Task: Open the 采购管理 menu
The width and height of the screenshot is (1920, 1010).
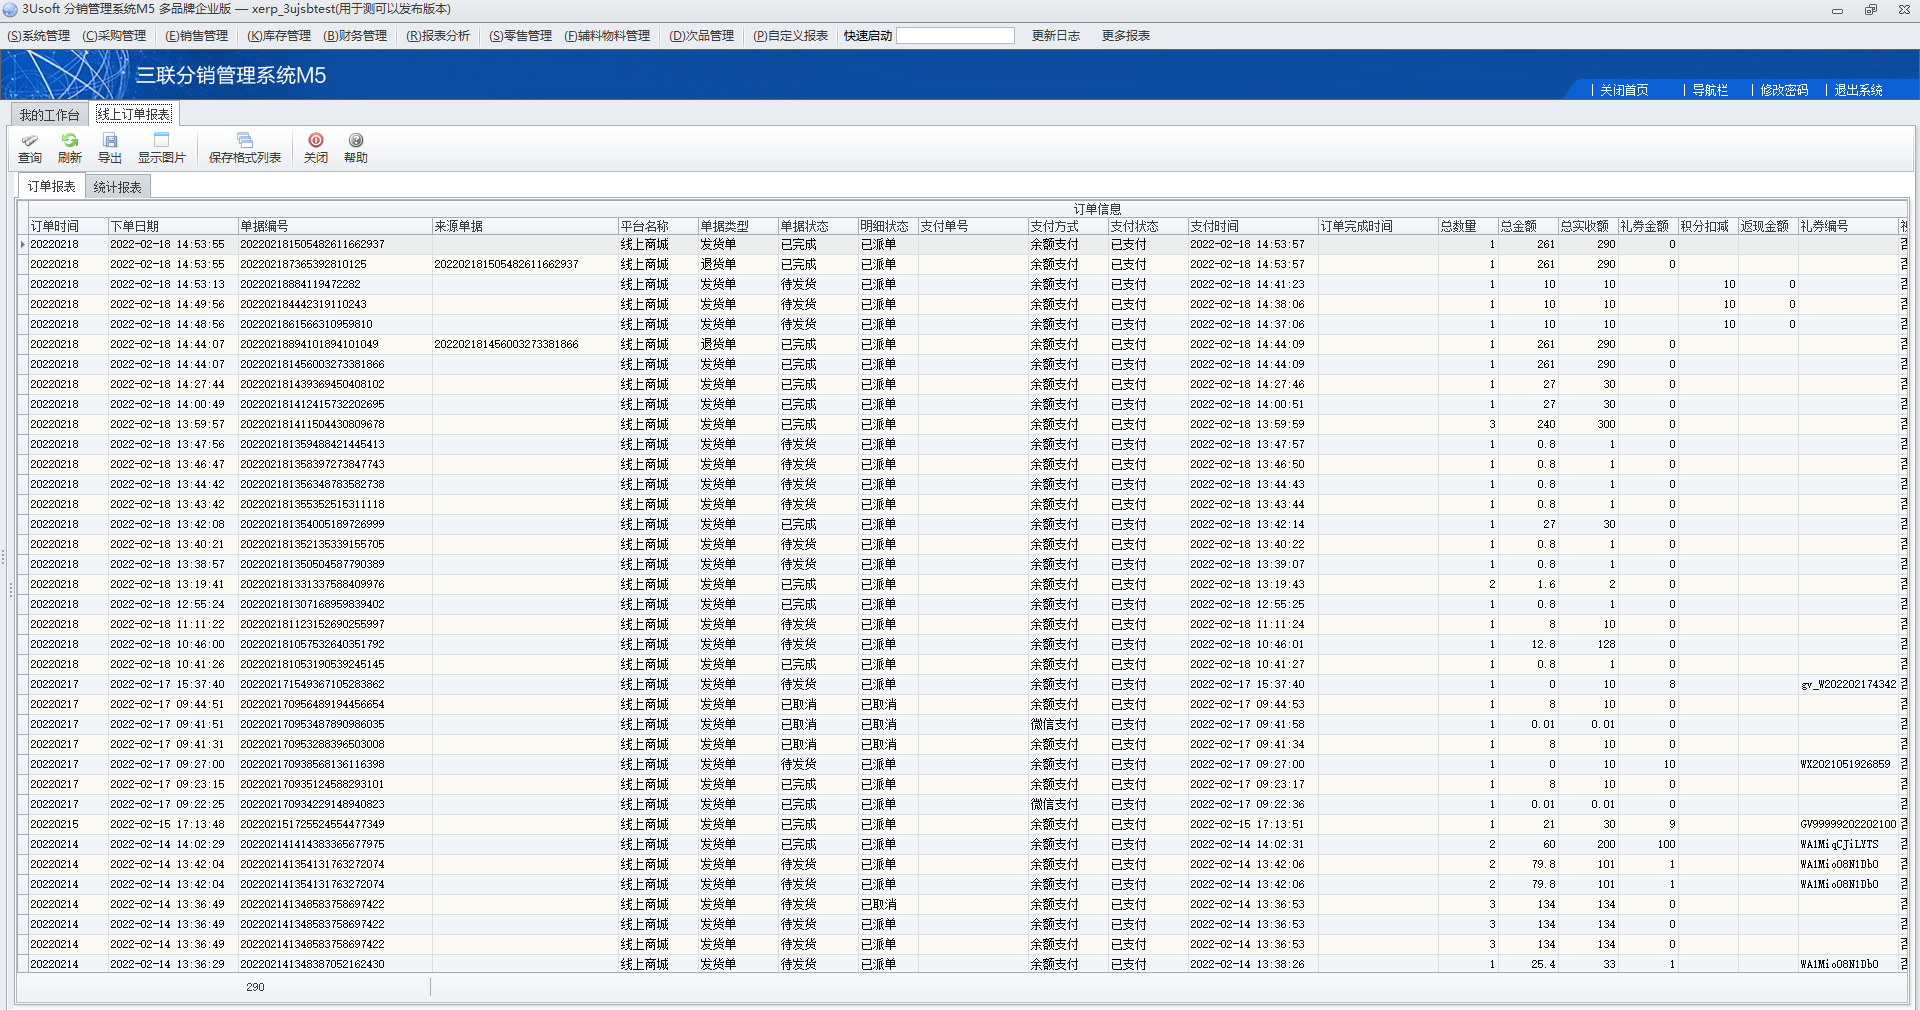Action: point(114,36)
